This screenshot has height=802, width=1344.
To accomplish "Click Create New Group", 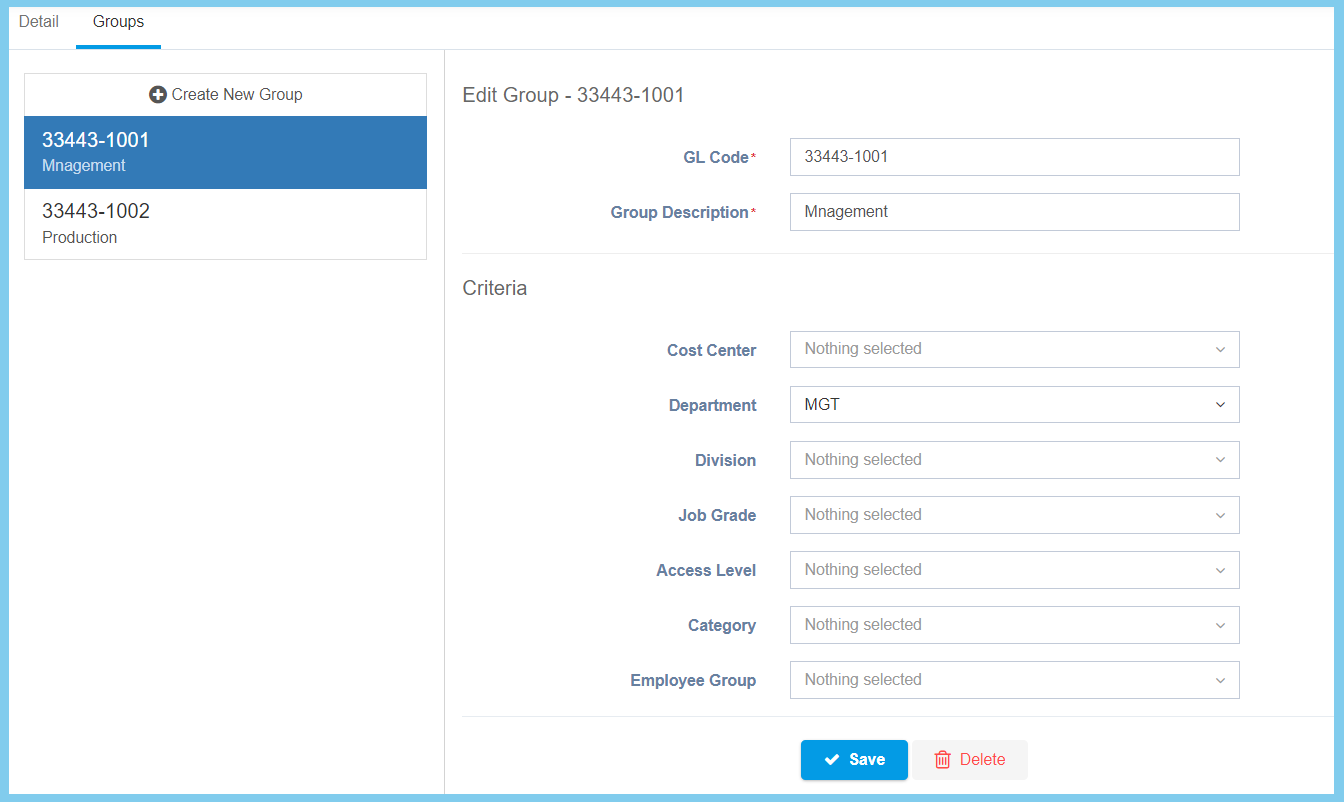I will [226, 95].
